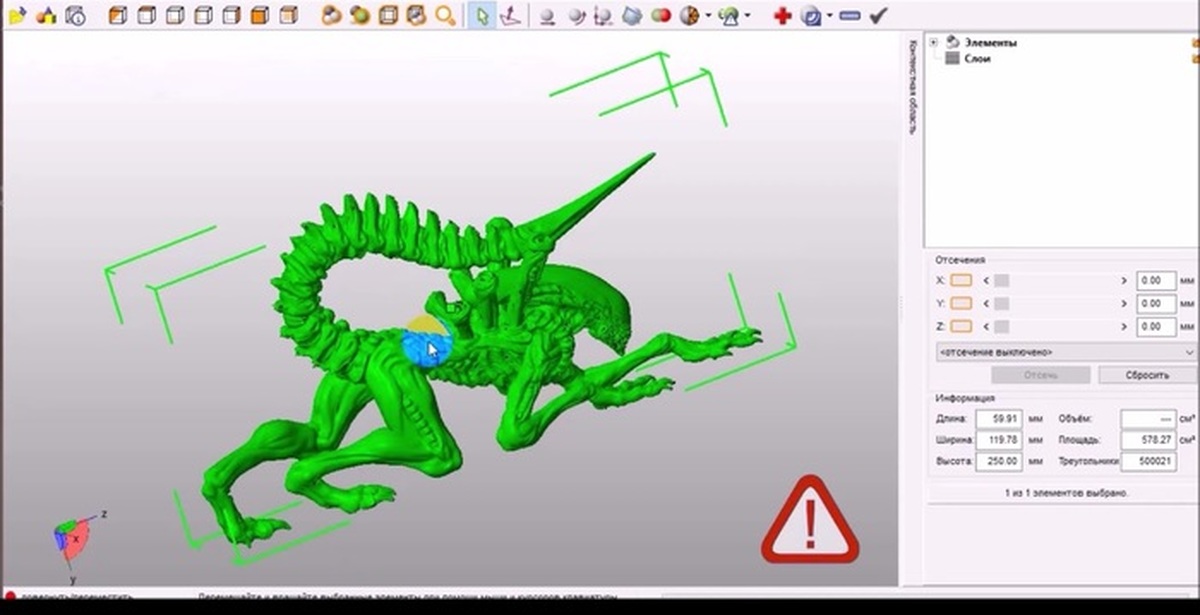
Task: Click the blue-gray cut part icon
Action: (x=632, y=16)
